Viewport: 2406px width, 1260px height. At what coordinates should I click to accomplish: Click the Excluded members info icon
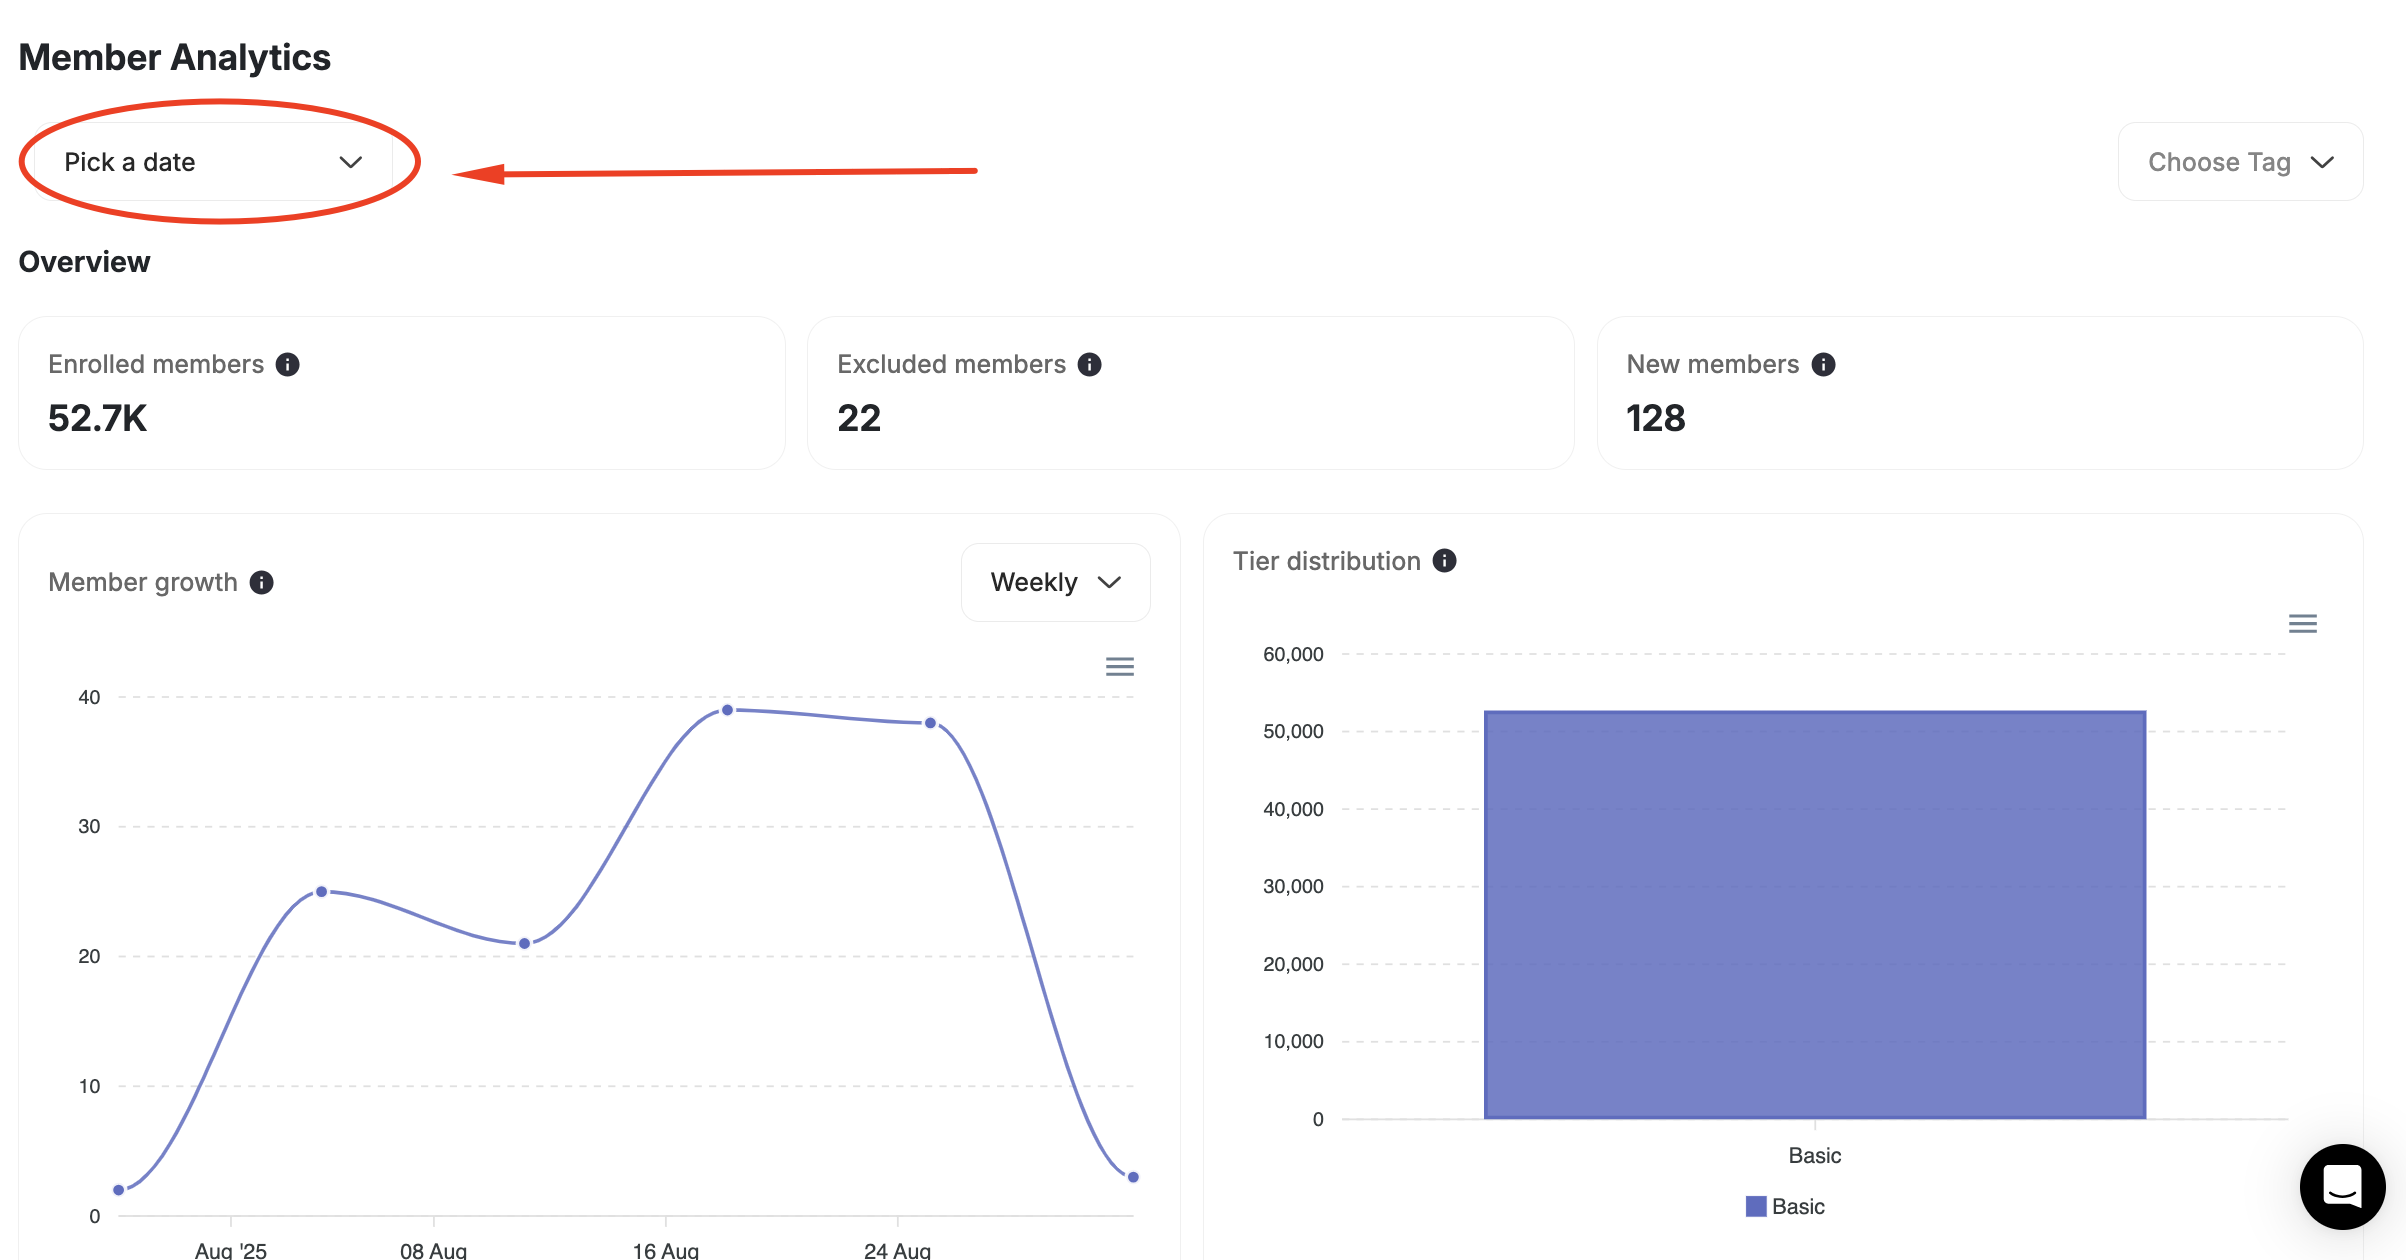pos(1090,365)
